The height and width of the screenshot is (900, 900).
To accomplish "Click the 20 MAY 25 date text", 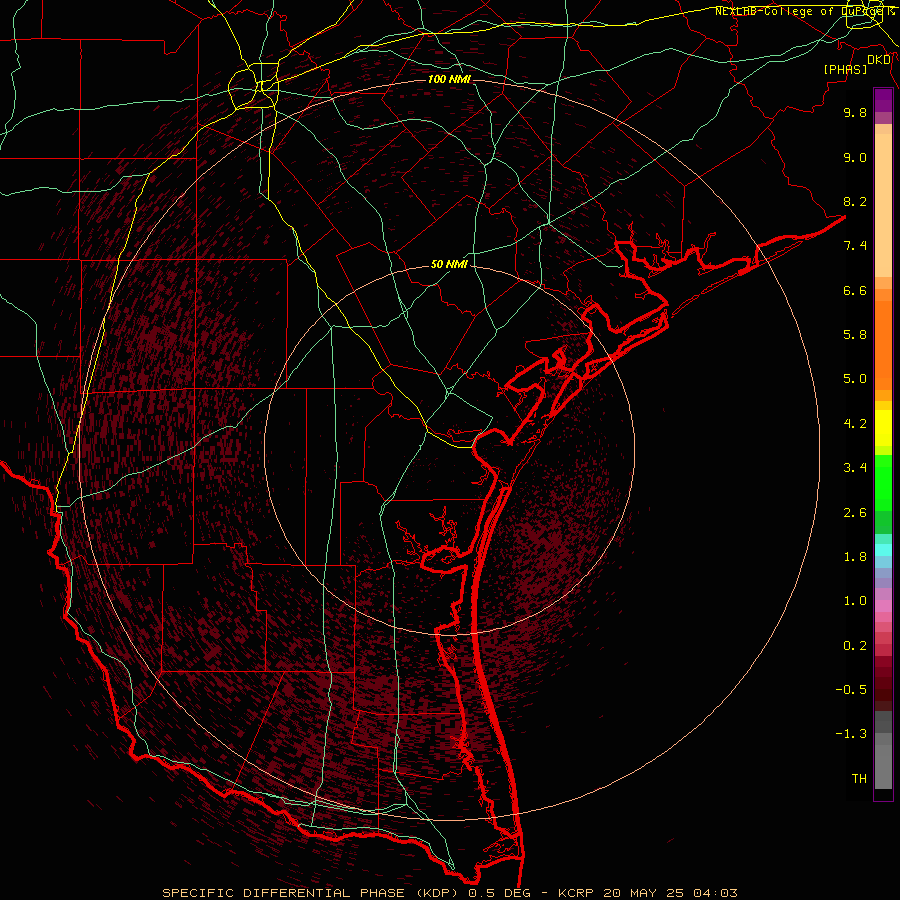I will click(x=645, y=893).
